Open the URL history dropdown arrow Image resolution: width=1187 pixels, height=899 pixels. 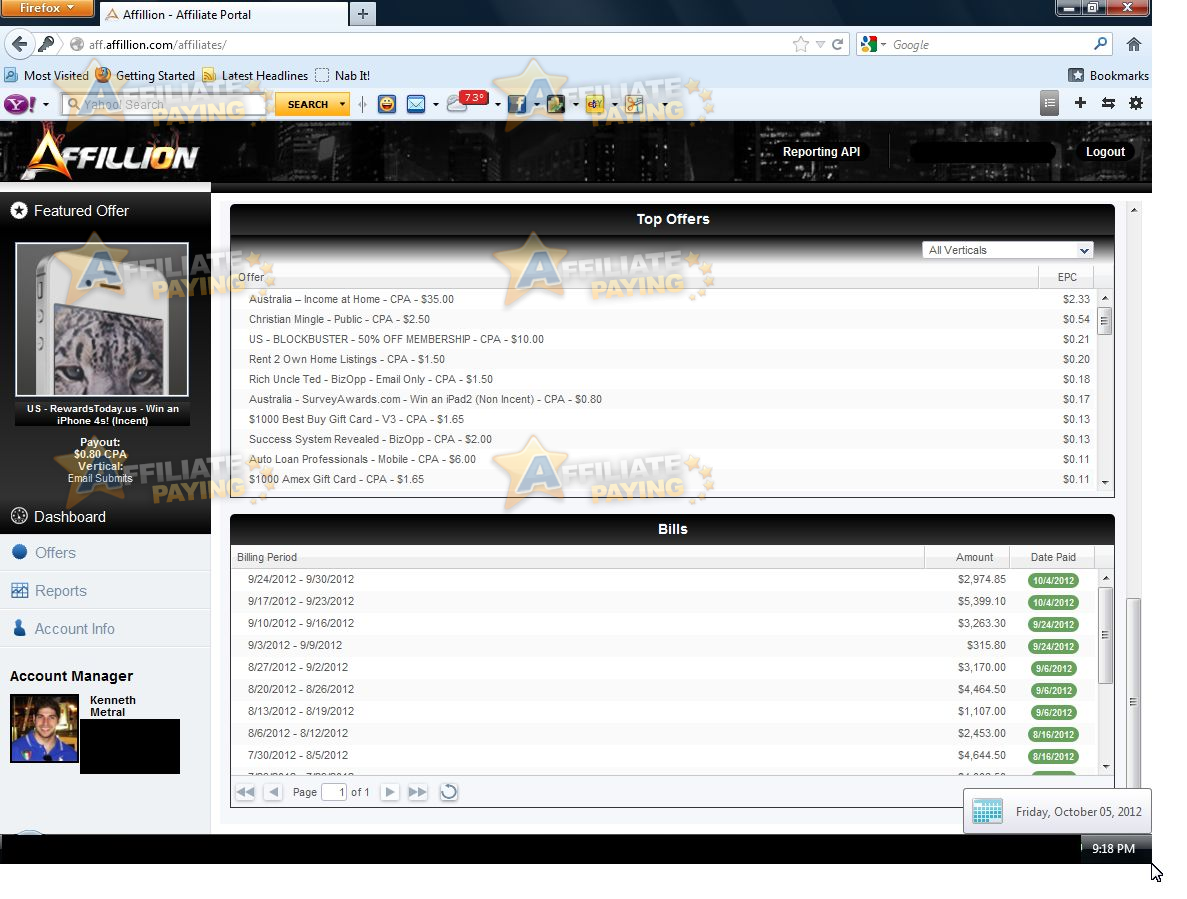click(820, 45)
